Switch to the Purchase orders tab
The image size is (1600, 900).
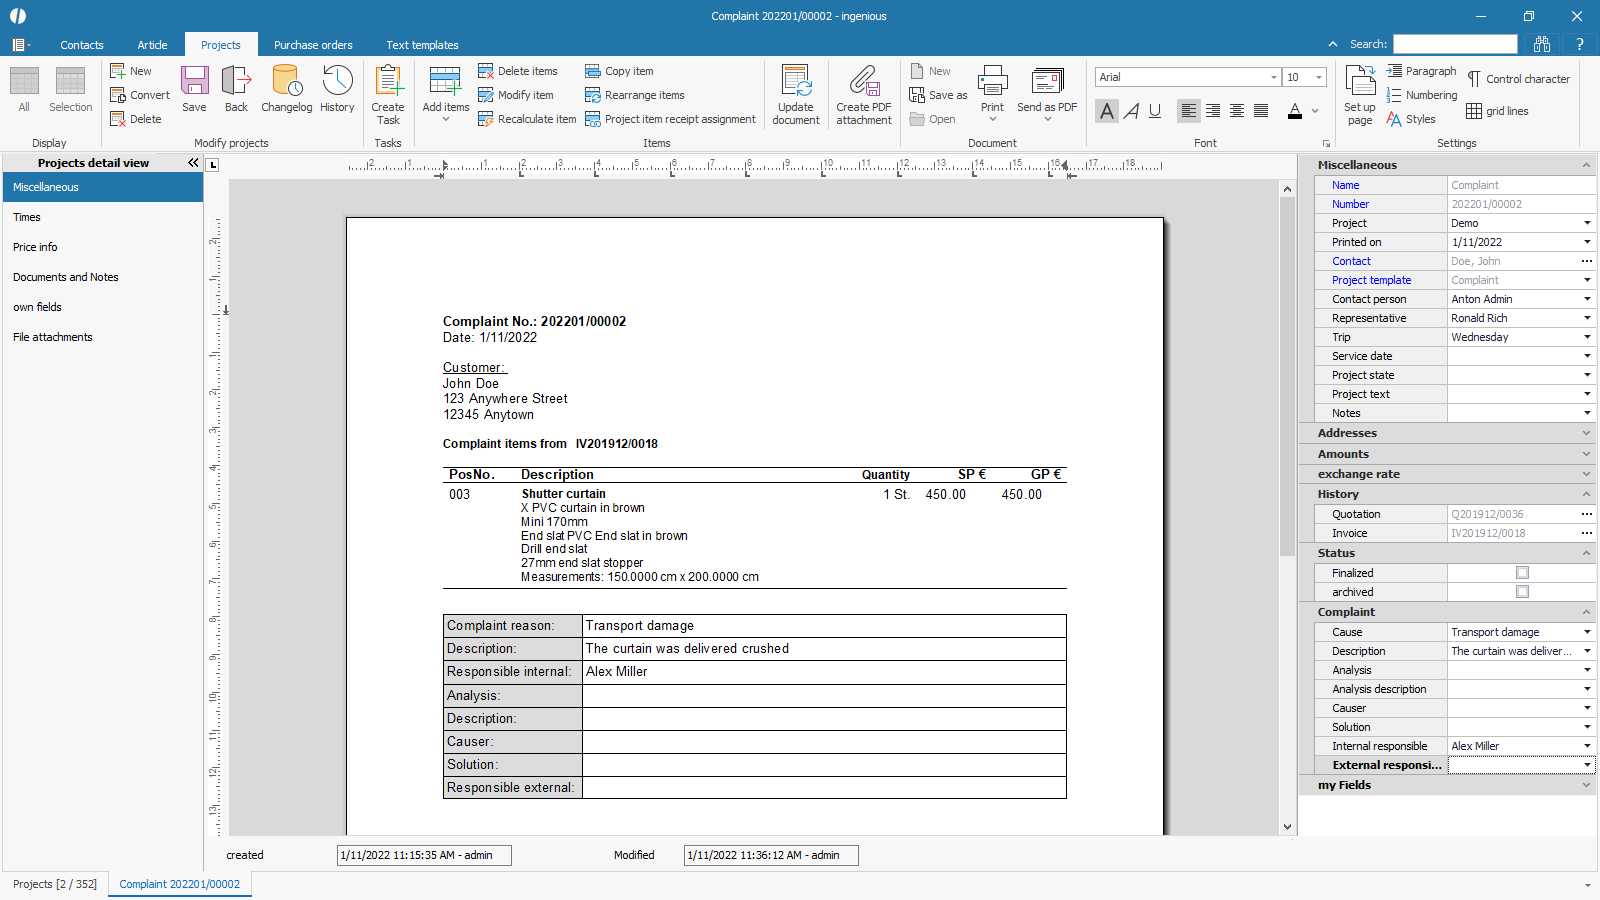(313, 45)
